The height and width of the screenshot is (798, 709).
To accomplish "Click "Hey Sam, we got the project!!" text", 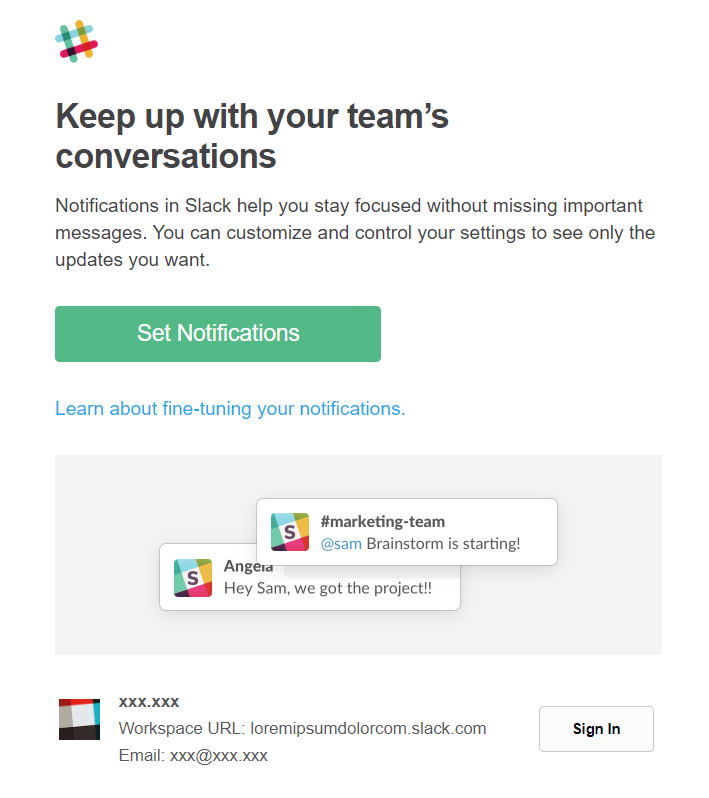I will (x=328, y=588).
